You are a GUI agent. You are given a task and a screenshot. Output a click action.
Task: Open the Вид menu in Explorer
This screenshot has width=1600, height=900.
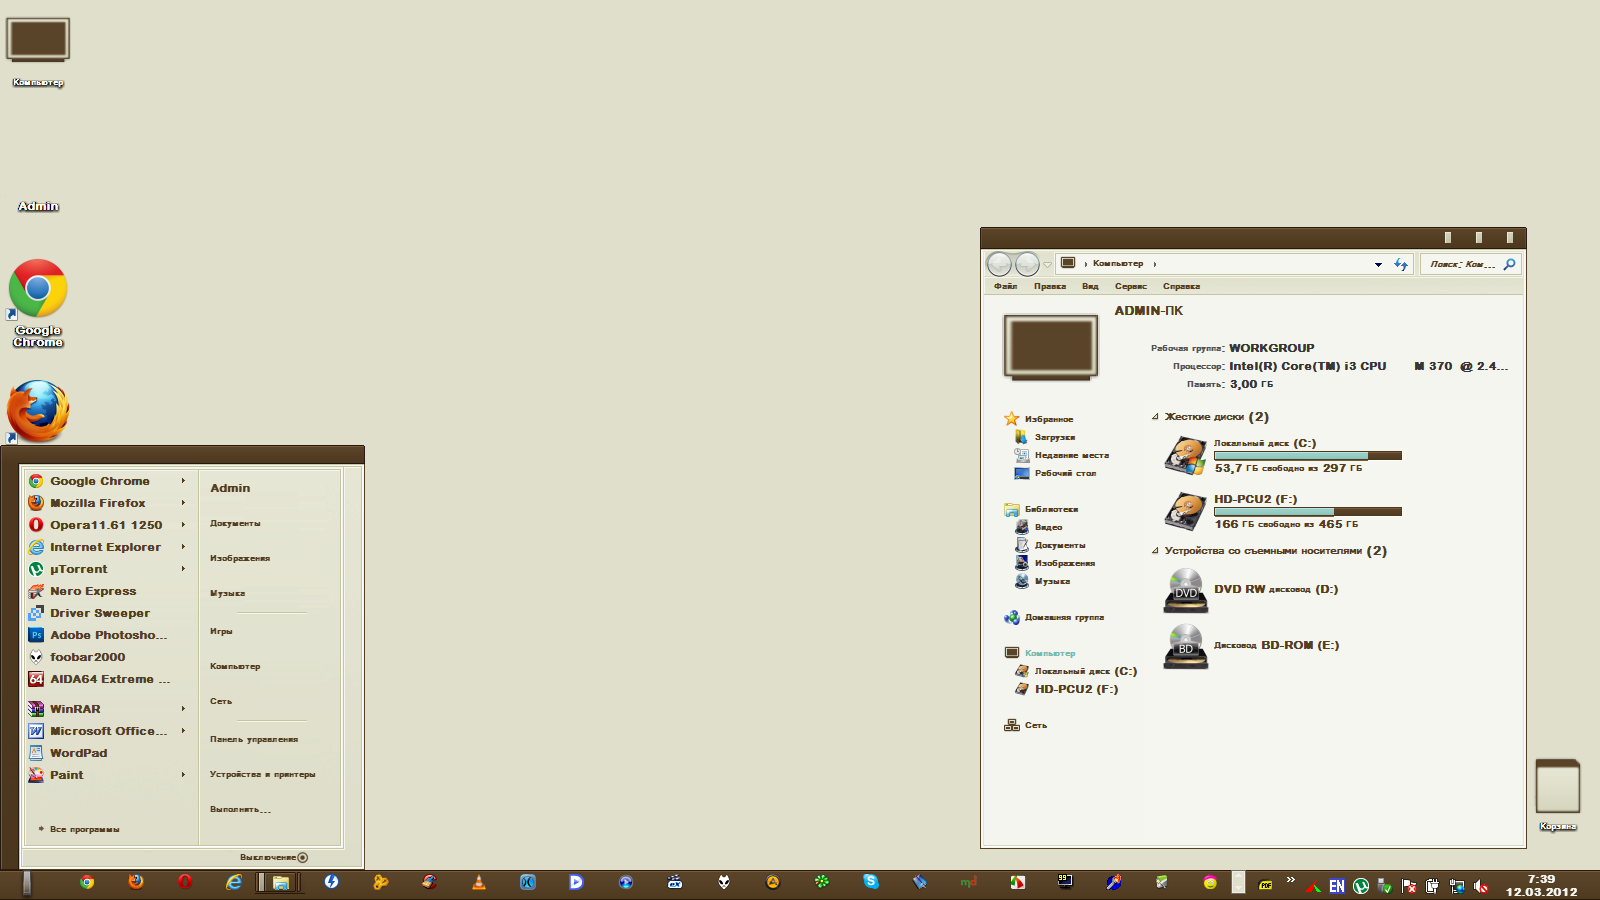click(x=1090, y=287)
